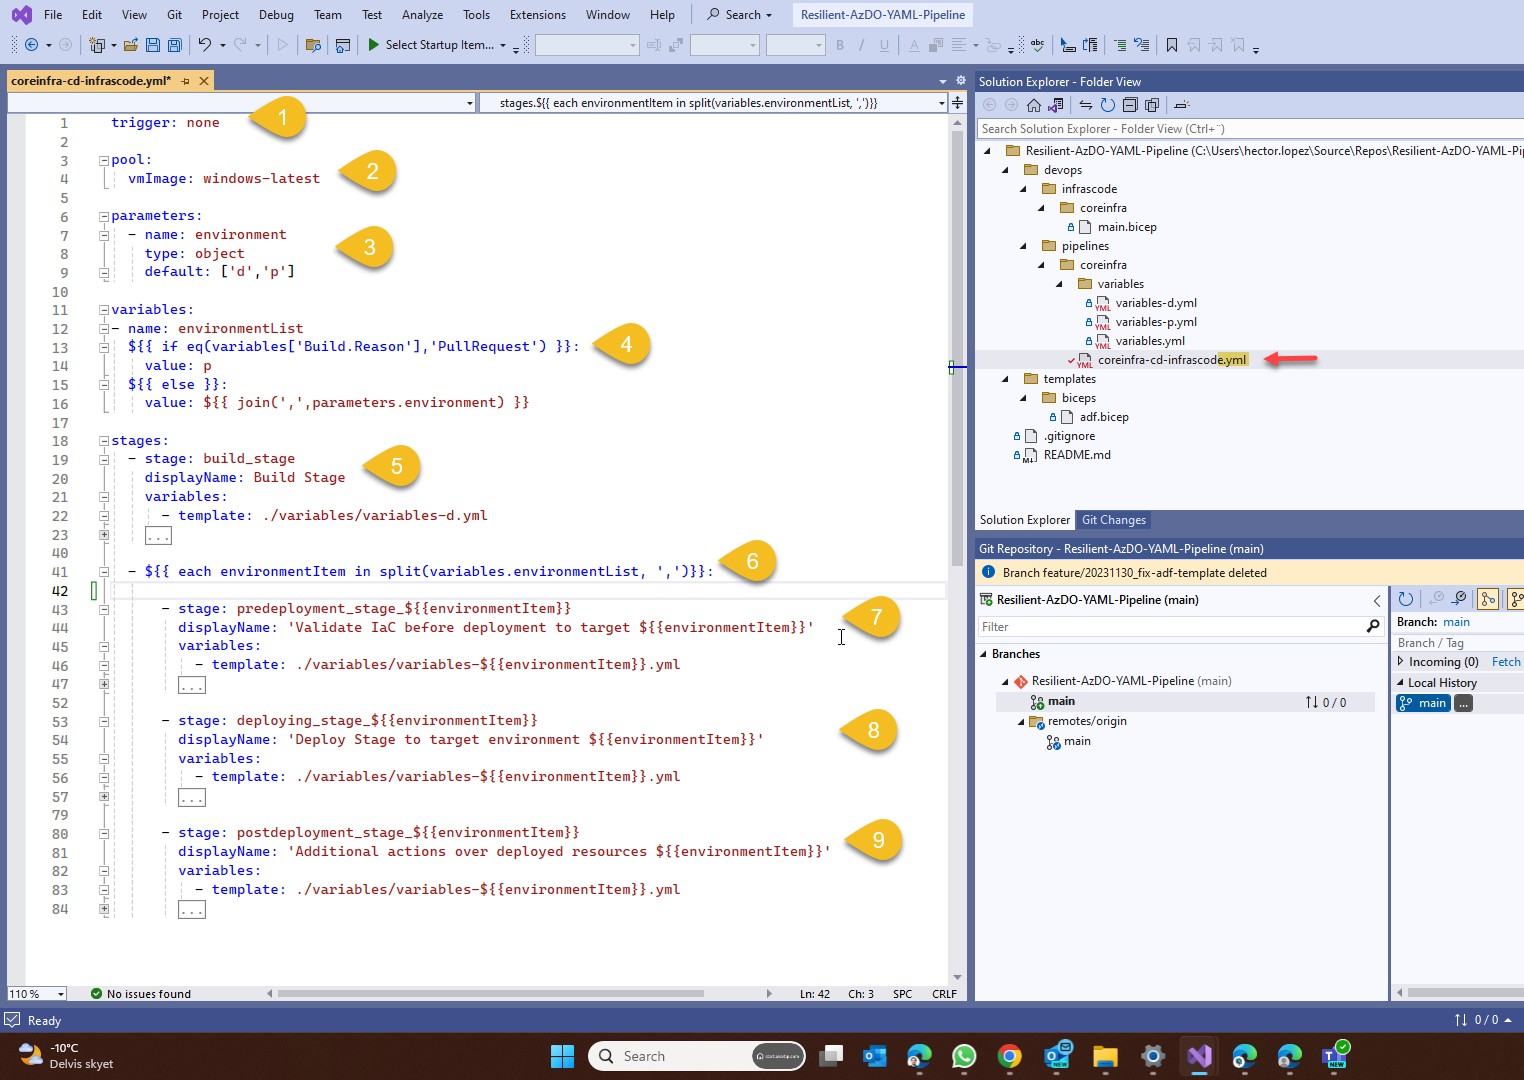Click the branch Filter input field
Image resolution: width=1524 pixels, height=1080 pixels.
(1172, 627)
